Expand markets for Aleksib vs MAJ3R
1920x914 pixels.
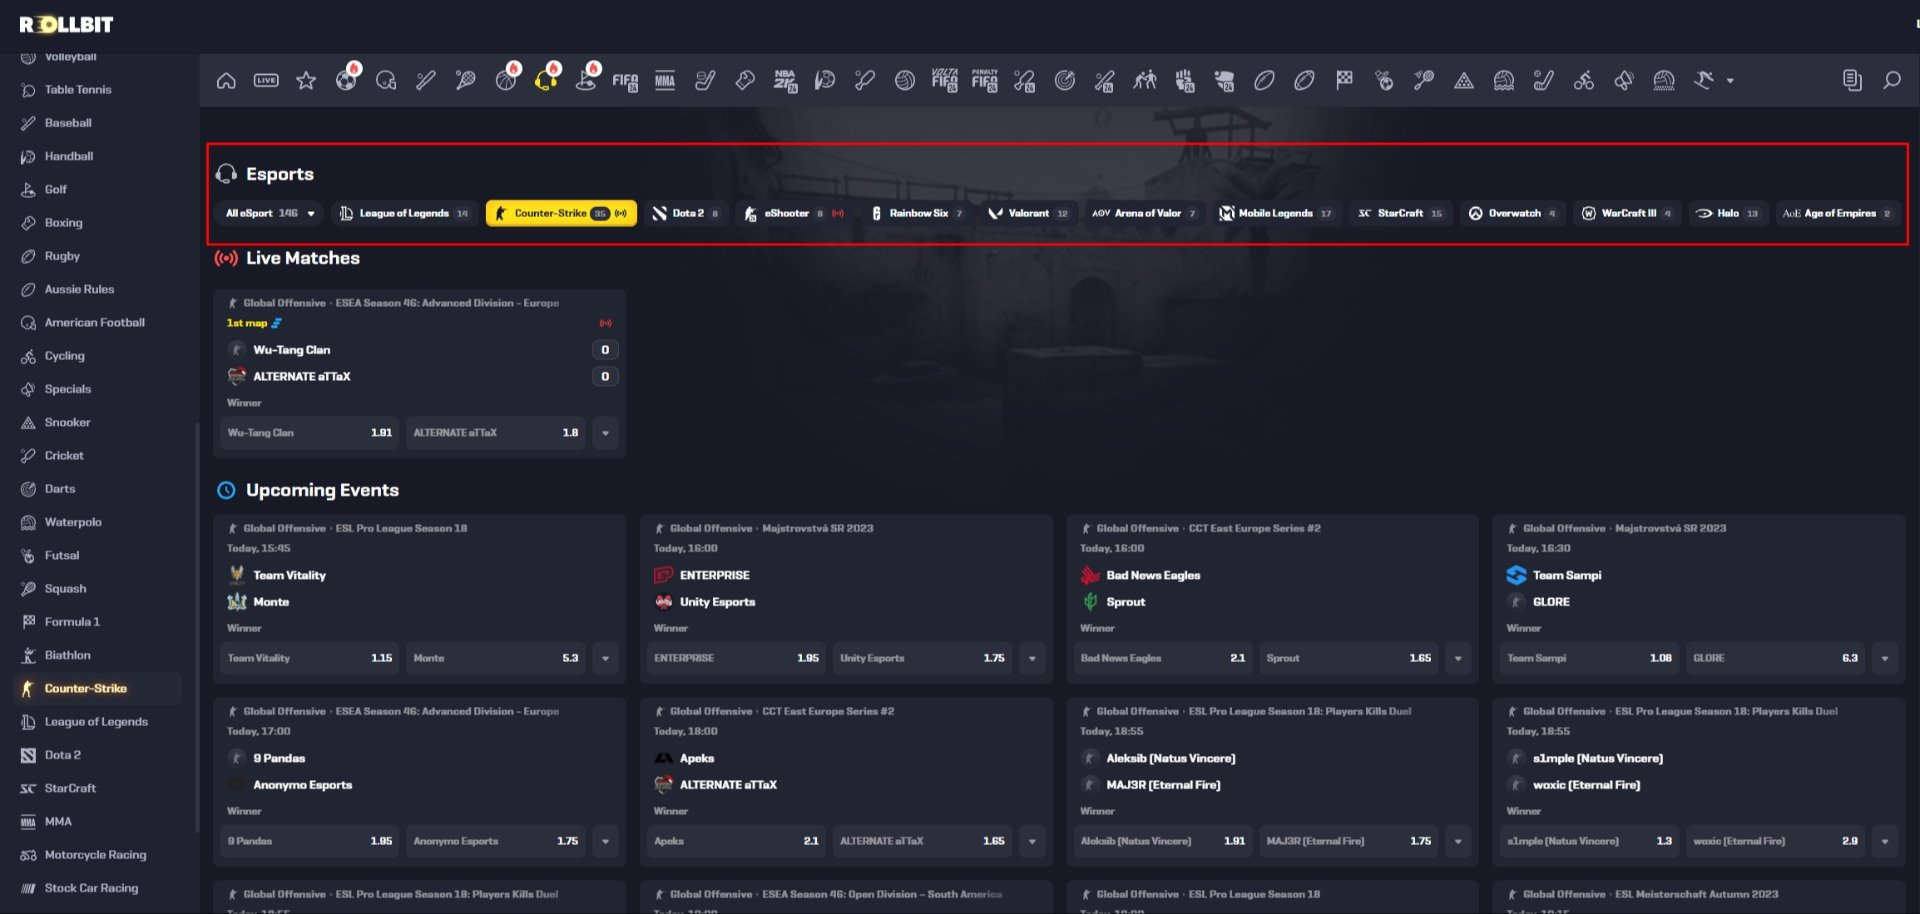click(1458, 841)
